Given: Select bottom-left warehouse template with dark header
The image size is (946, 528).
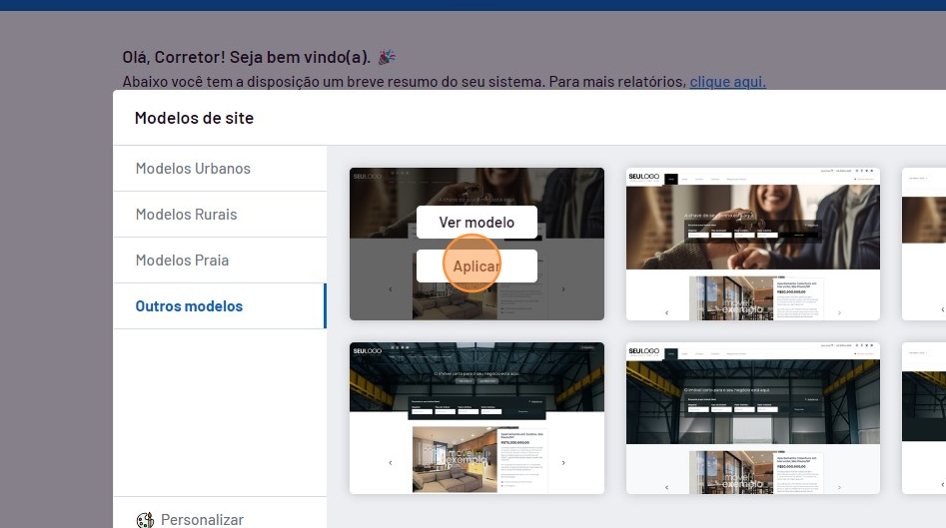Looking at the screenshot, I should tap(477, 418).
